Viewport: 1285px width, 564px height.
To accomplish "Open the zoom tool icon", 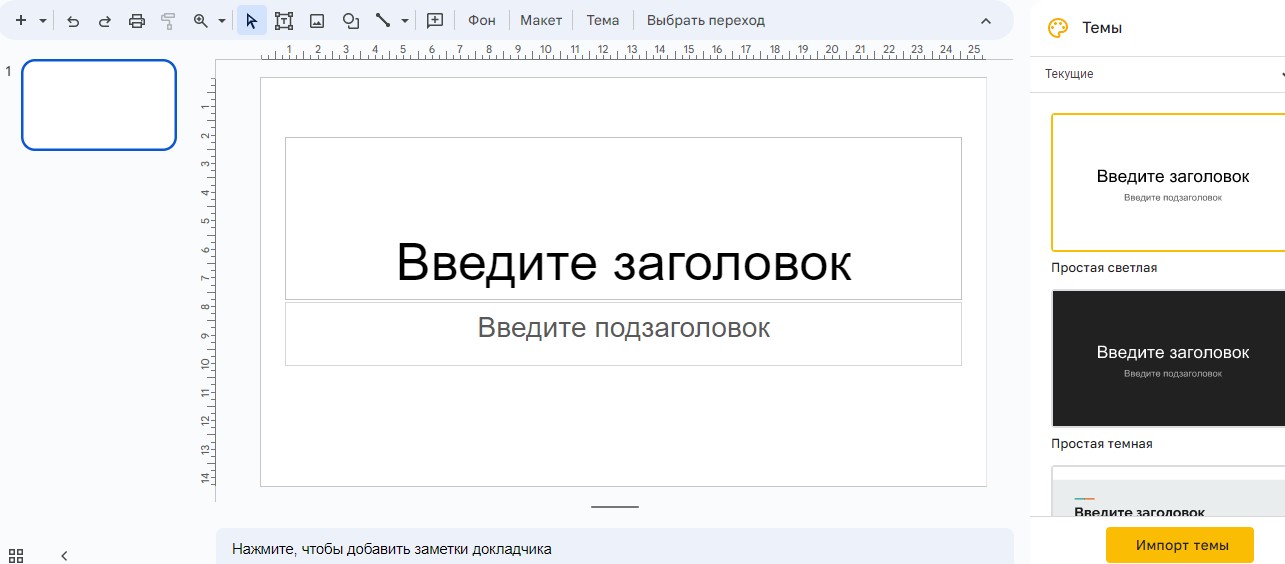I will point(200,20).
